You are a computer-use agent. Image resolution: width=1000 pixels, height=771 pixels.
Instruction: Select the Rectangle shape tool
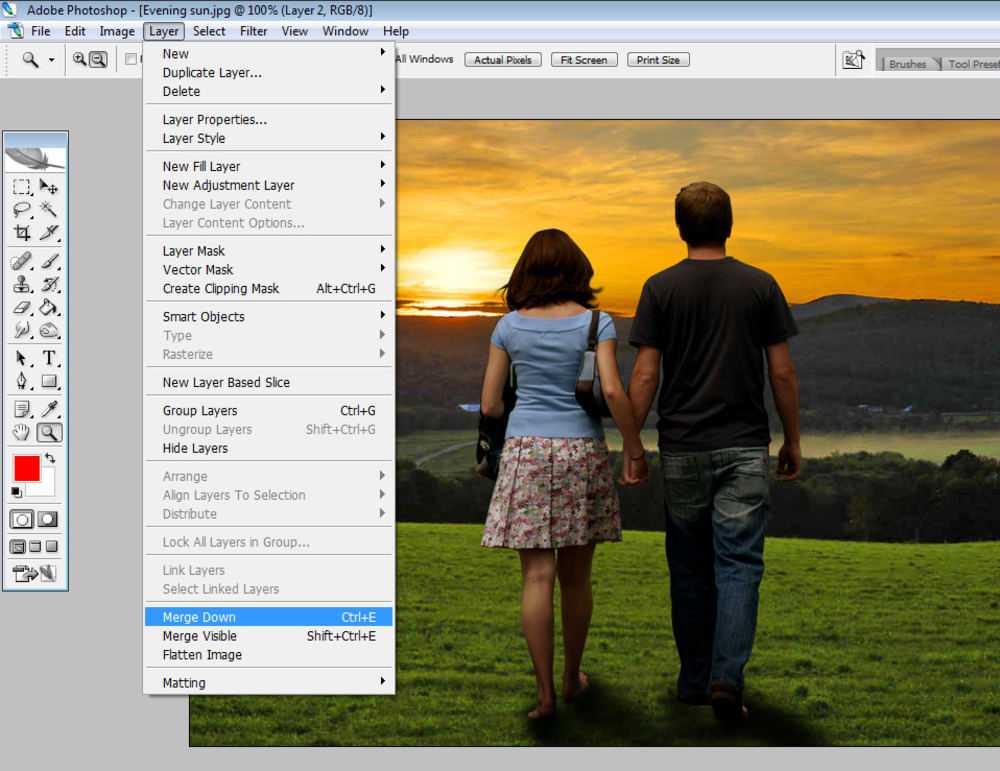pos(48,381)
